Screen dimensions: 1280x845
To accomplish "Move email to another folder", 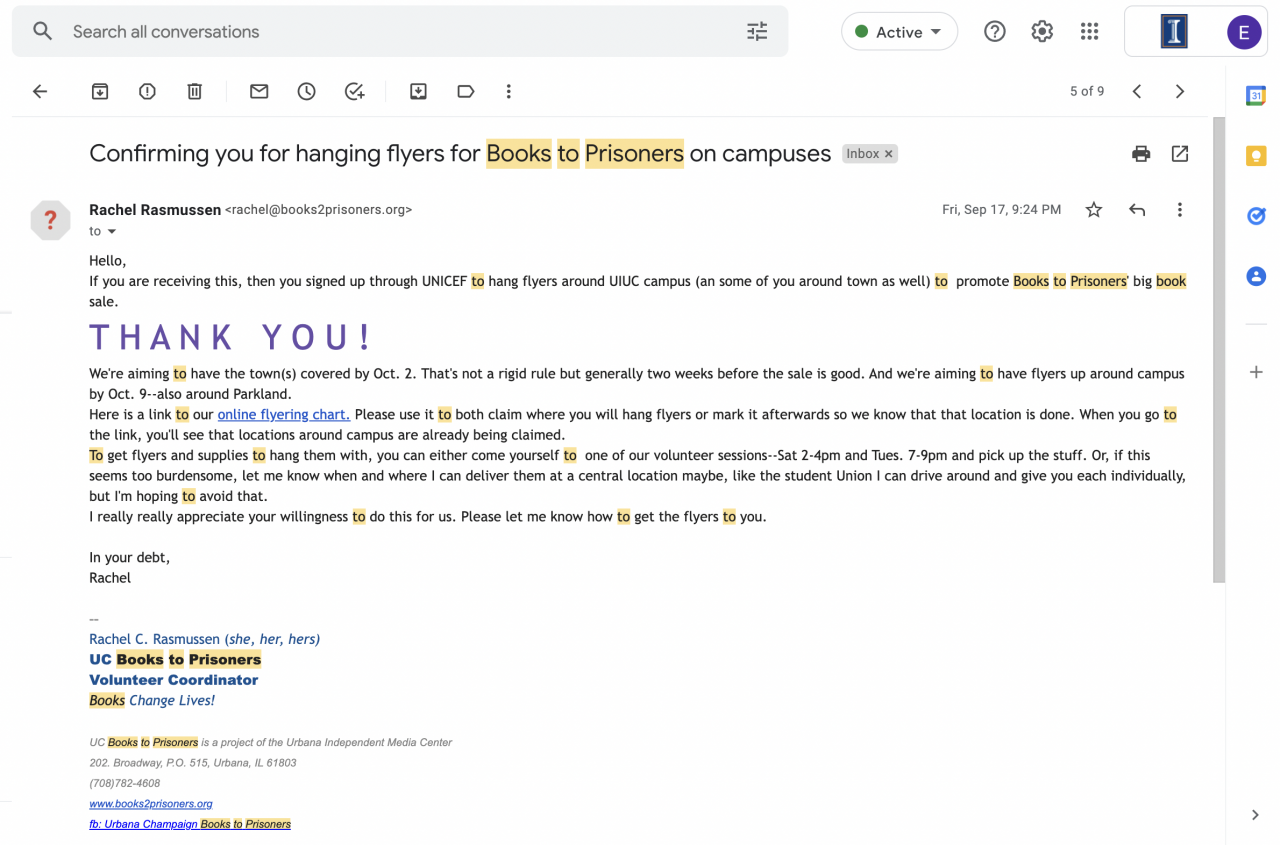I will [419, 92].
